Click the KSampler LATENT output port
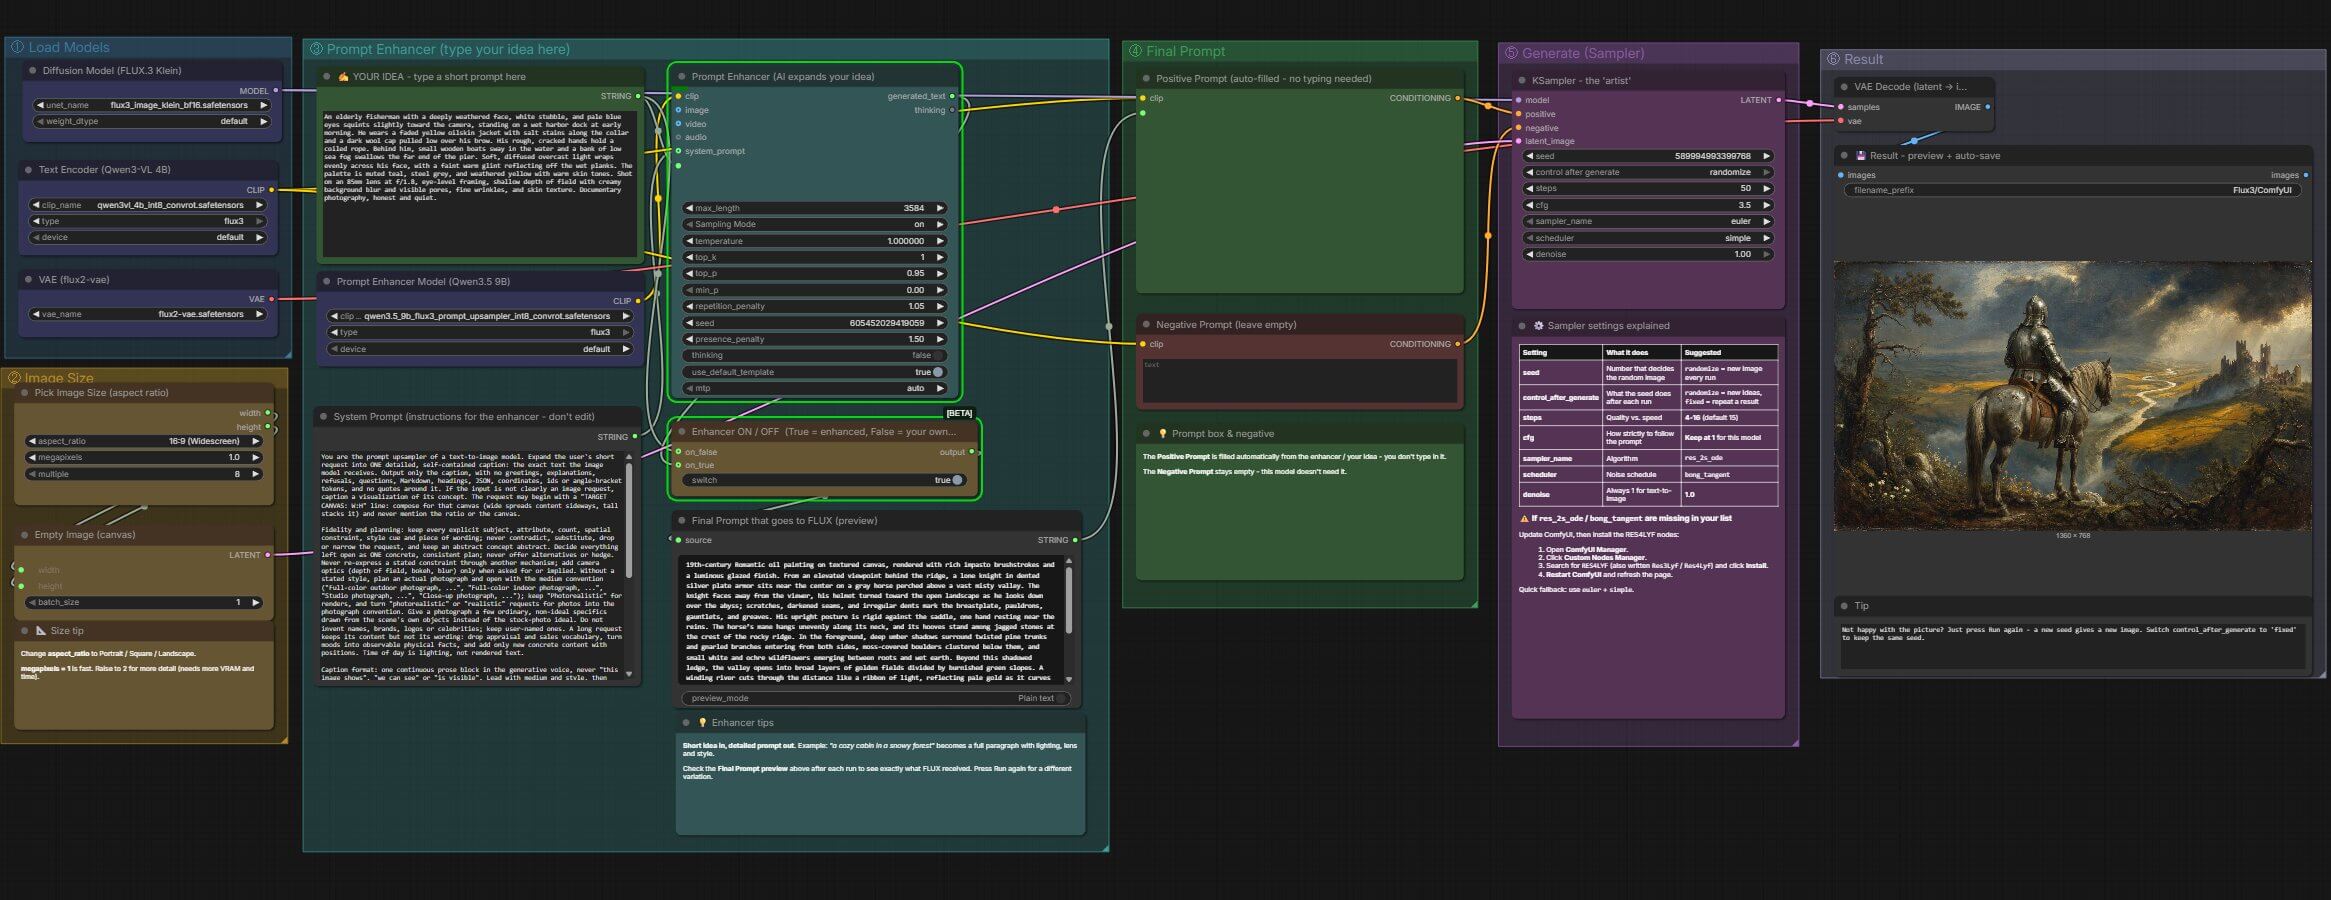 pos(1779,100)
